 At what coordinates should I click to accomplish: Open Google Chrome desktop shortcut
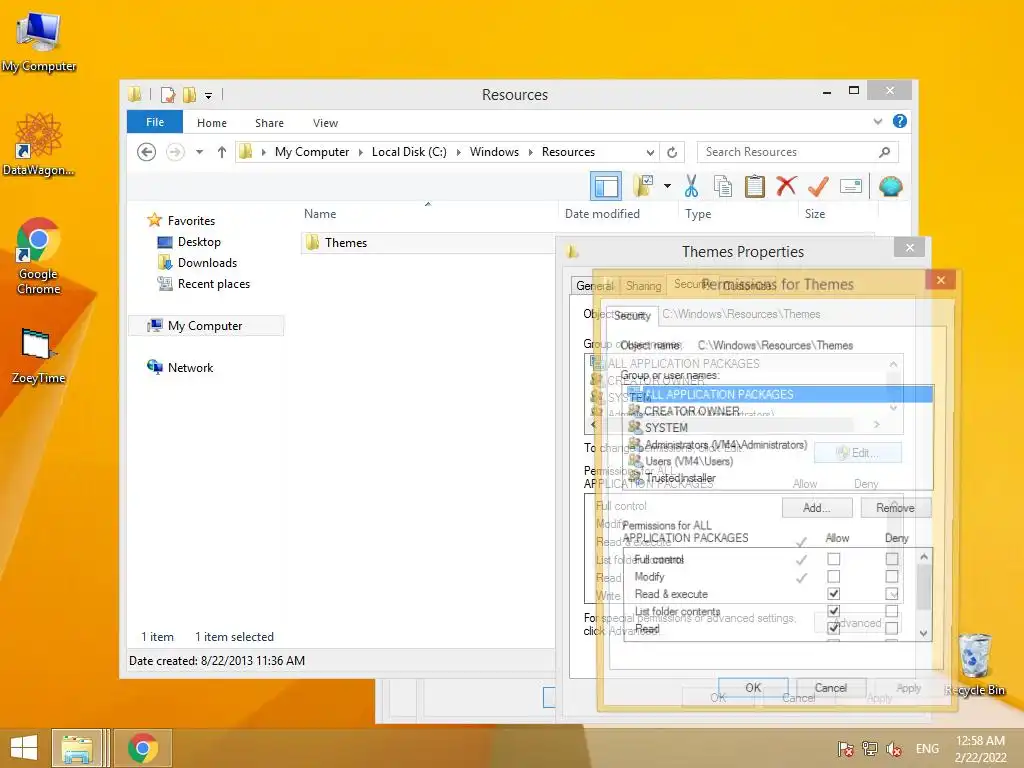tap(39, 256)
